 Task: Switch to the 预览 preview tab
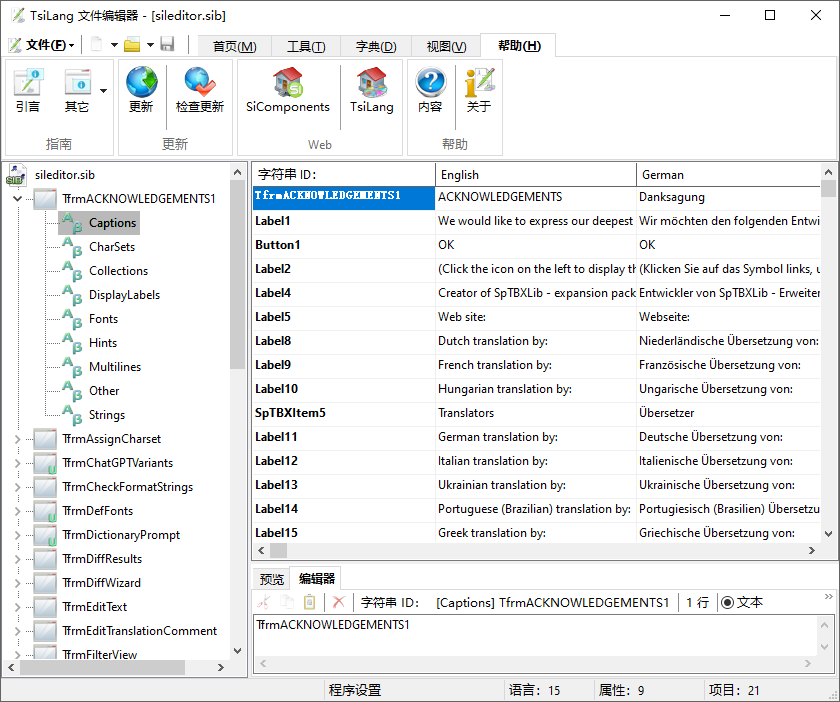coord(271,579)
